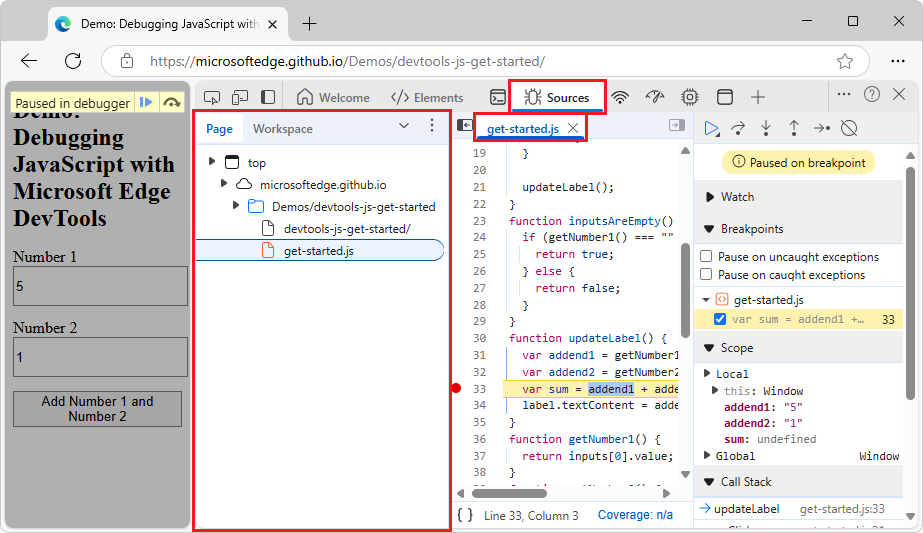Image resolution: width=923 pixels, height=533 pixels.
Task: Favorite this page with star icon
Action: [845, 61]
